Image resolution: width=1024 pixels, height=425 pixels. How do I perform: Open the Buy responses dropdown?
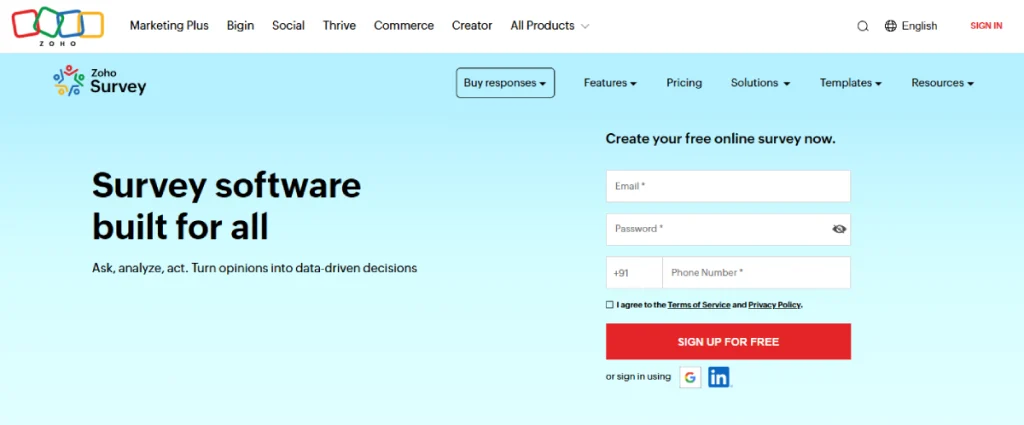pos(505,83)
